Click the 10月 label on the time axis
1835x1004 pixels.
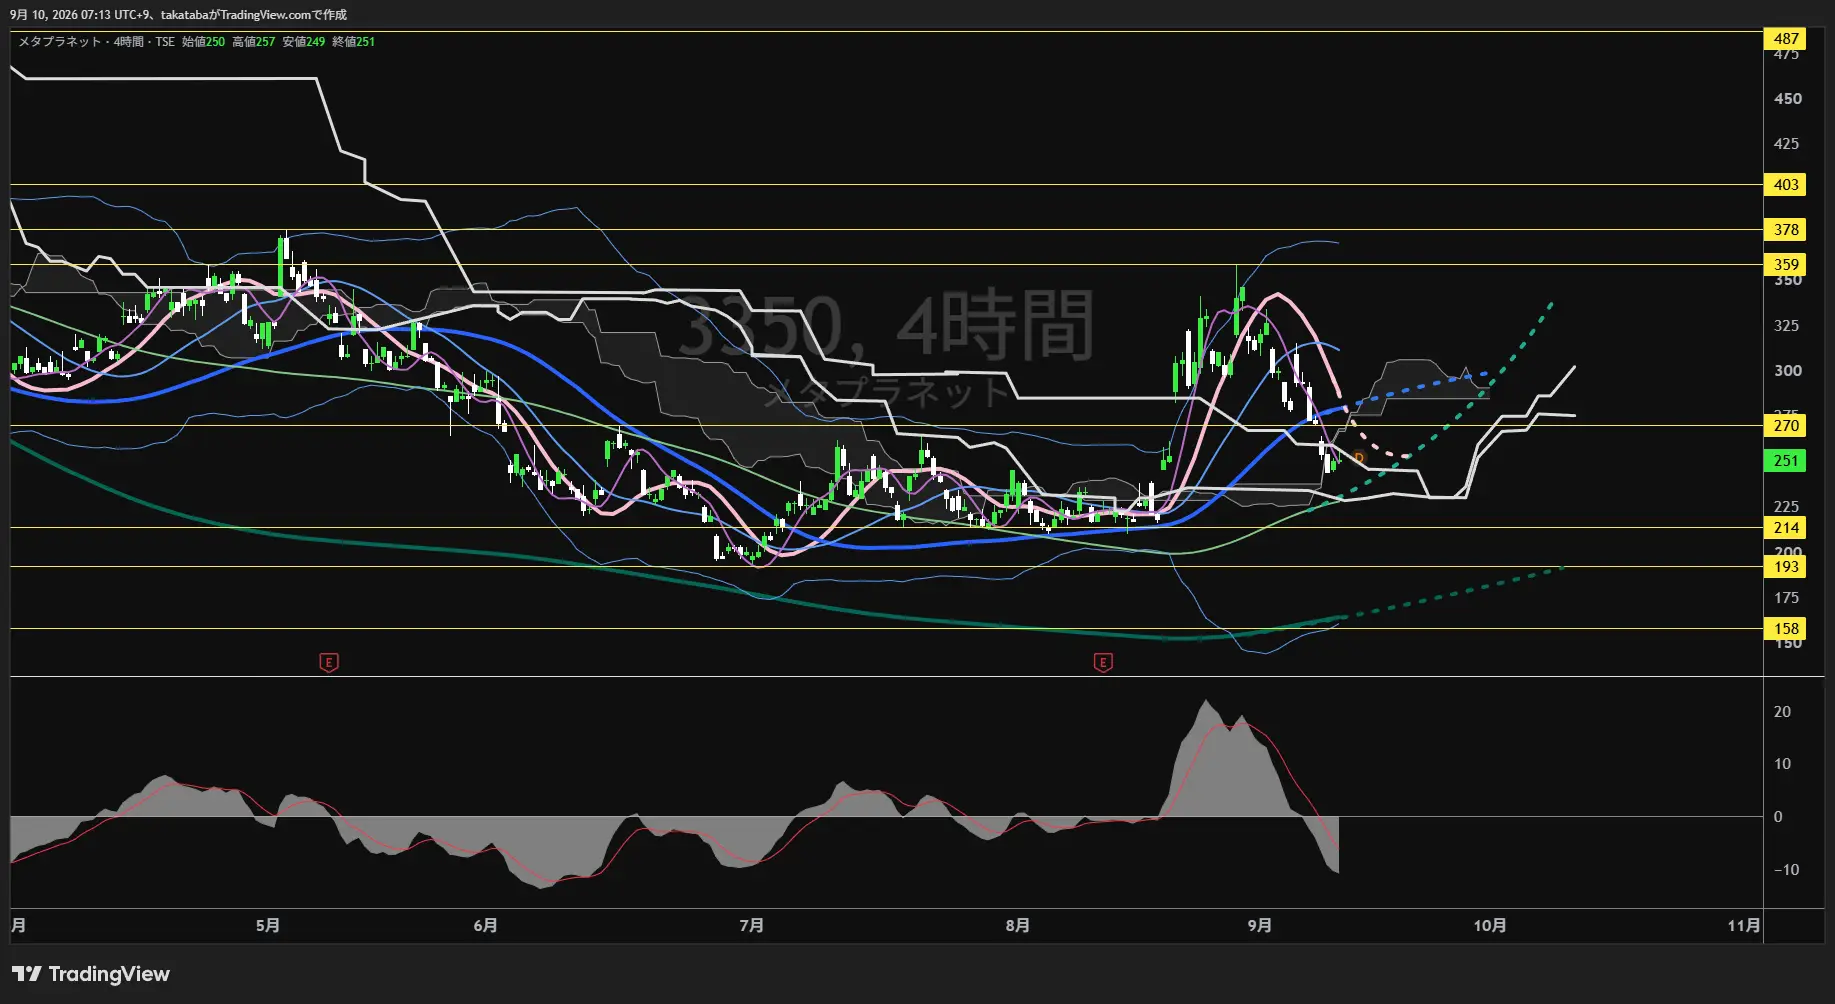1490,926
